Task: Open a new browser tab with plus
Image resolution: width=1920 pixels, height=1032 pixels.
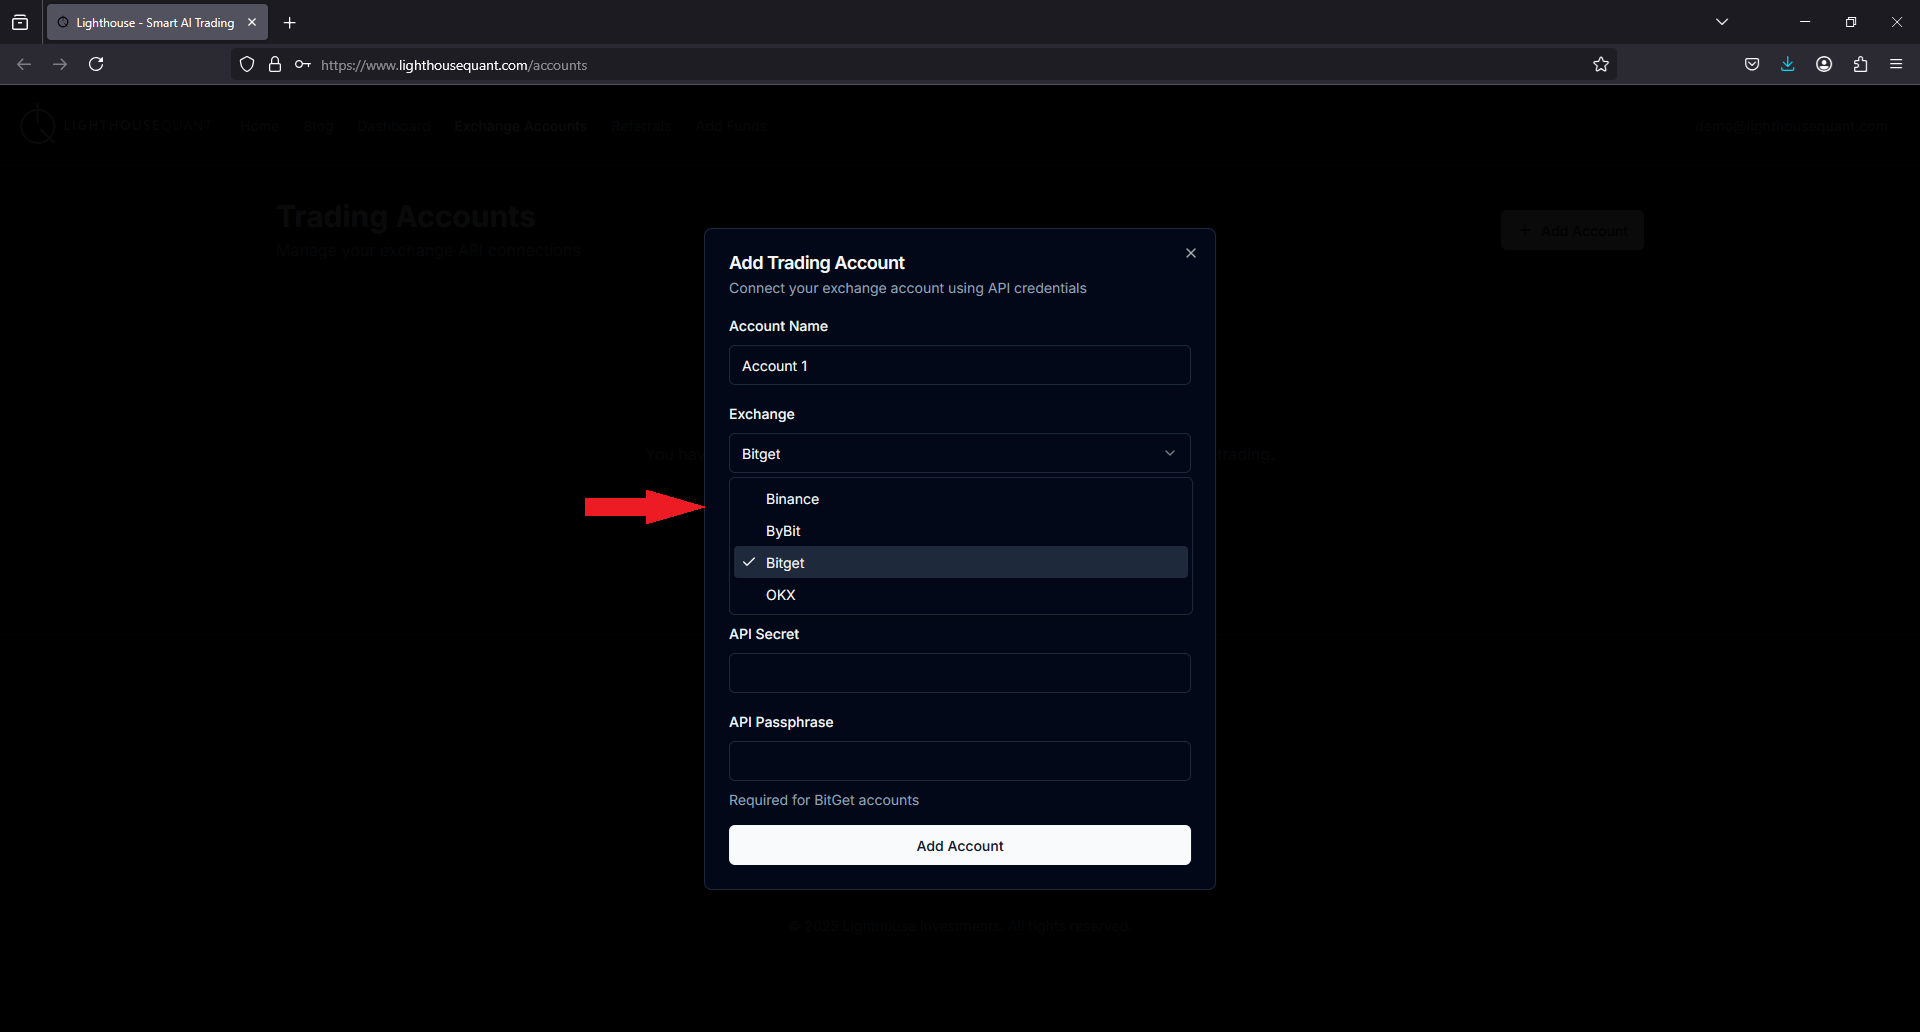Action: [x=290, y=22]
